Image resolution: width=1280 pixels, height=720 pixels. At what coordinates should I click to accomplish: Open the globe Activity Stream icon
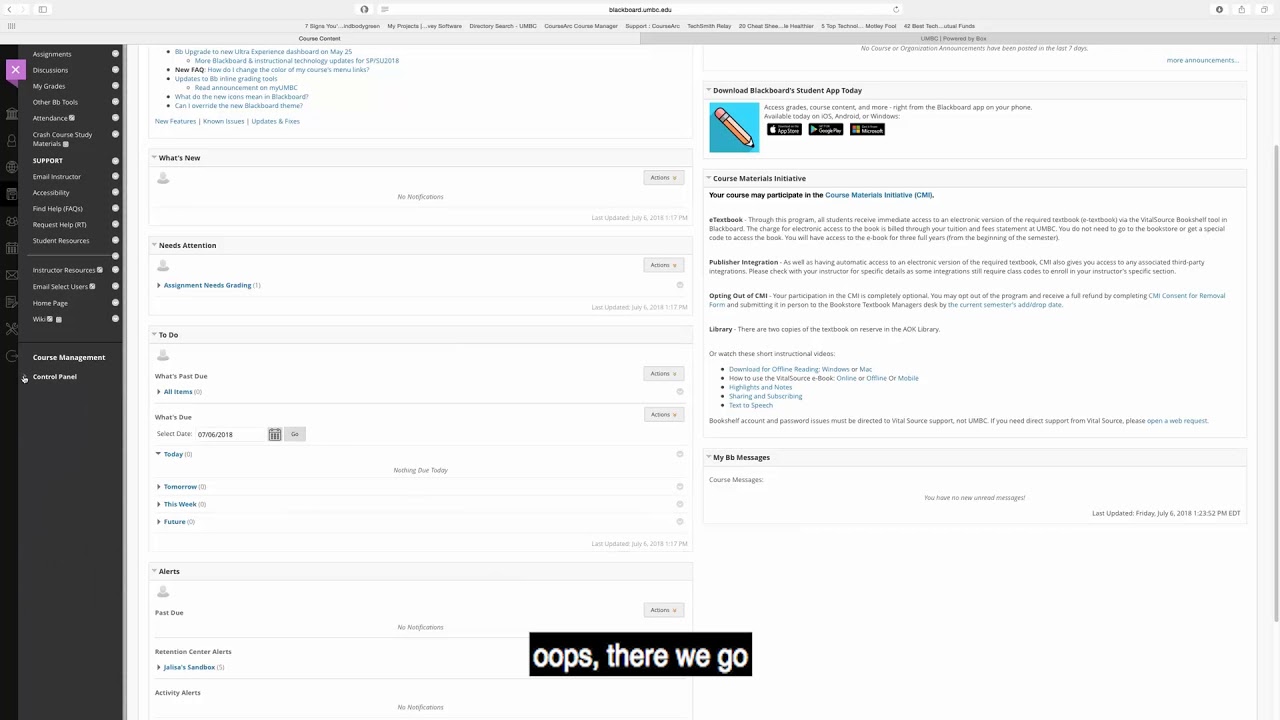(12, 168)
